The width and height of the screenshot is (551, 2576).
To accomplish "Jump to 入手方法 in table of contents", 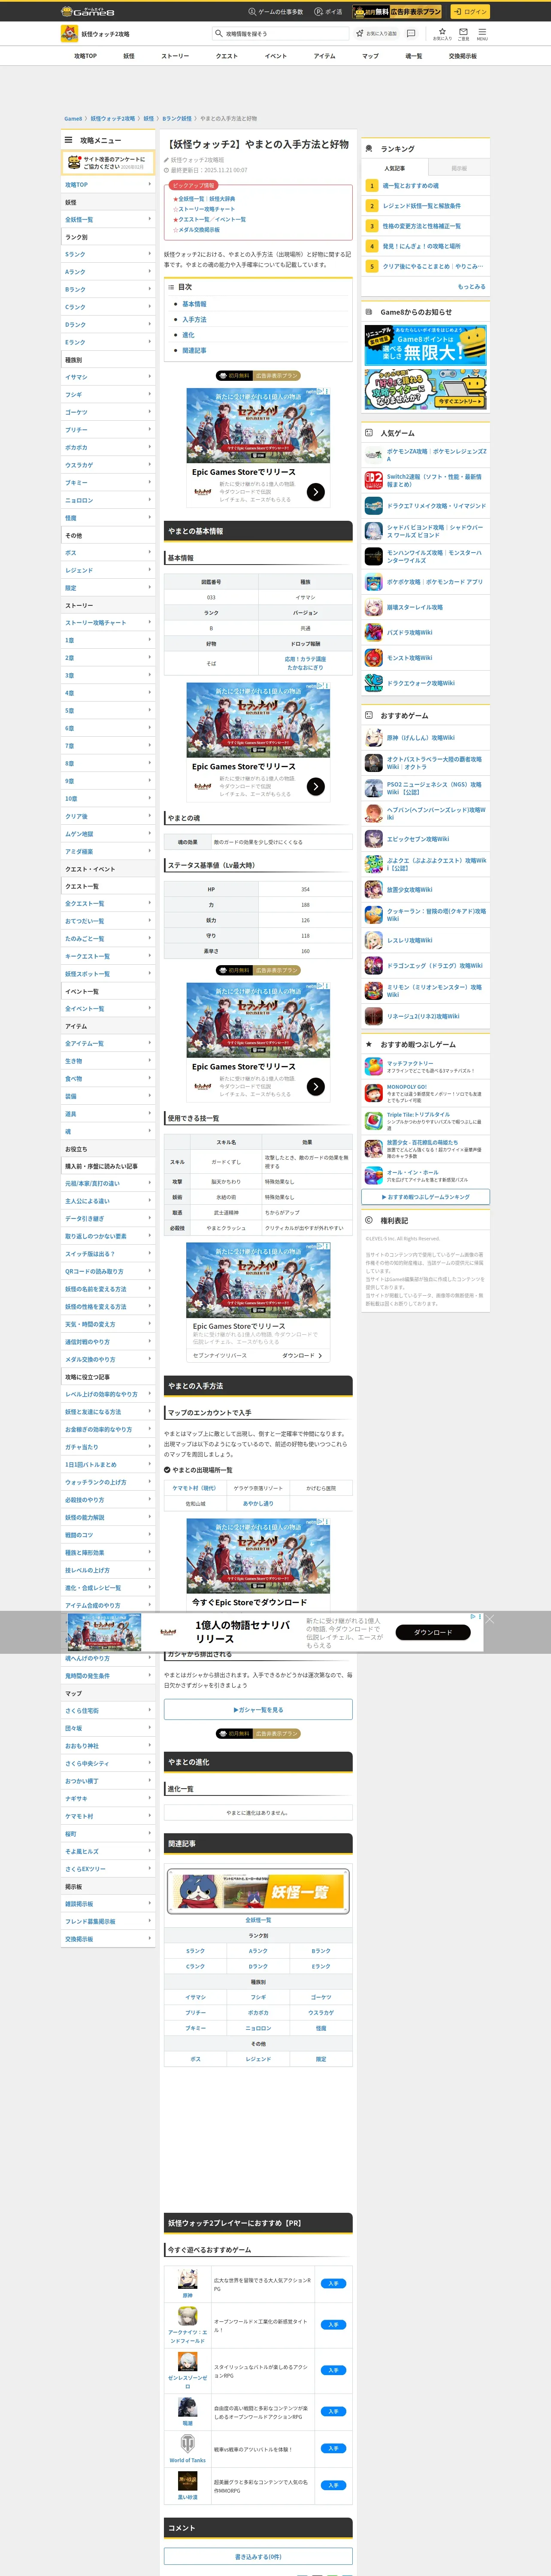I will [x=194, y=319].
